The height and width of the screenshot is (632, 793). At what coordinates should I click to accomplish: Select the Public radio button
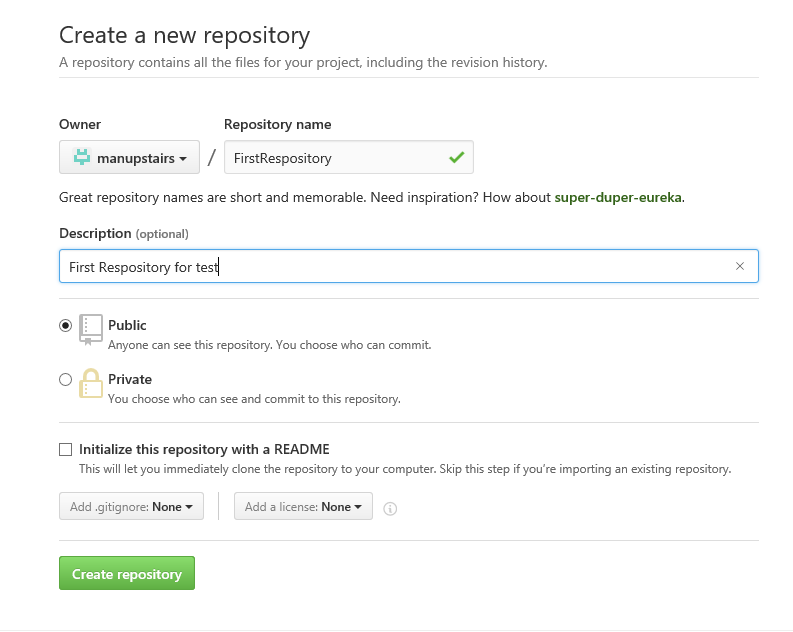[x=65, y=326]
